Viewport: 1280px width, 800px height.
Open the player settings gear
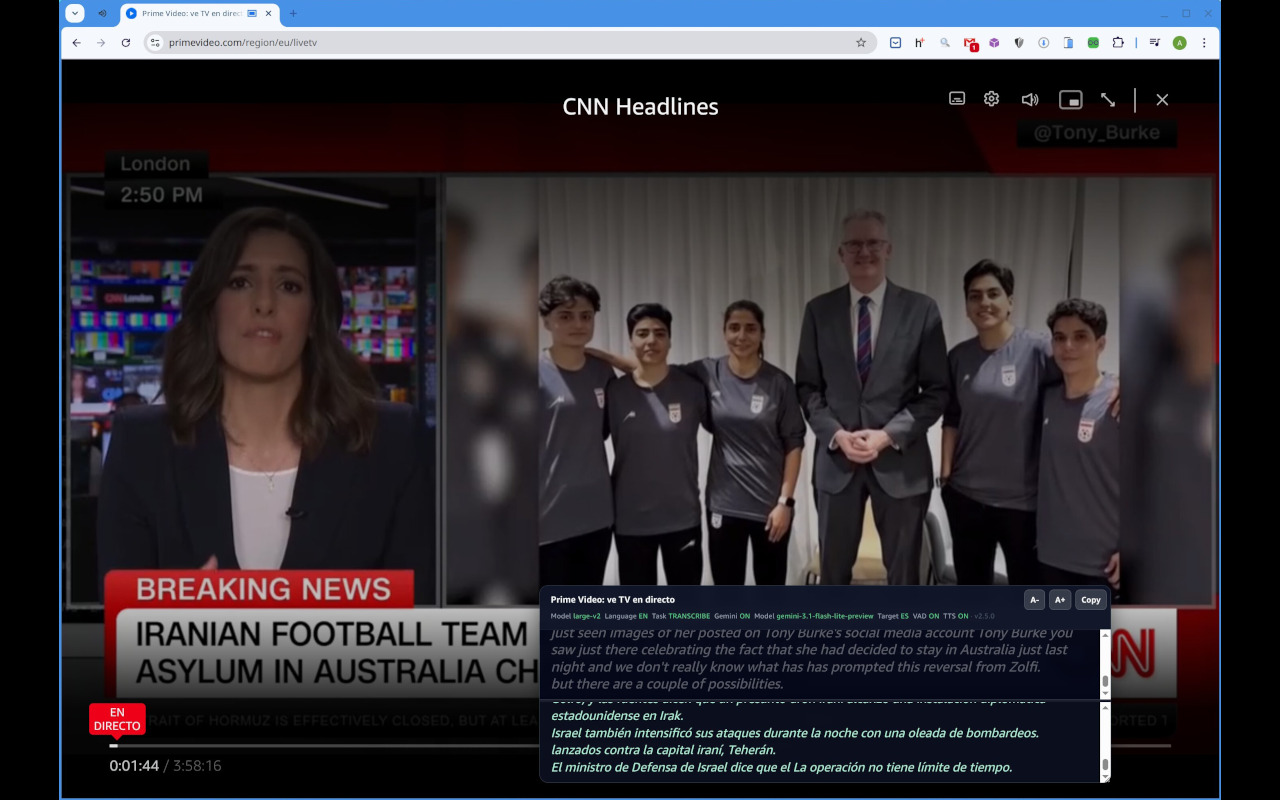[x=991, y=99]
